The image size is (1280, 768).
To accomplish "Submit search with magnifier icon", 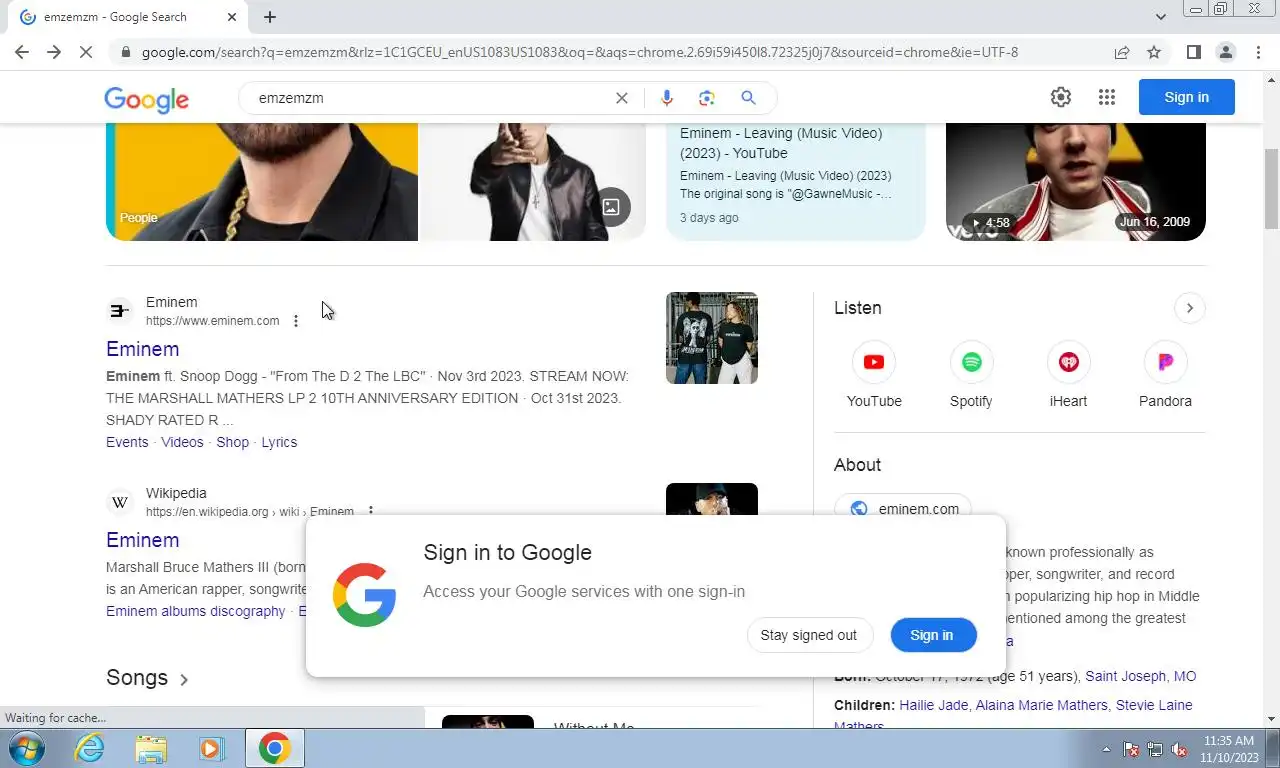I will [x=748, y=98].
